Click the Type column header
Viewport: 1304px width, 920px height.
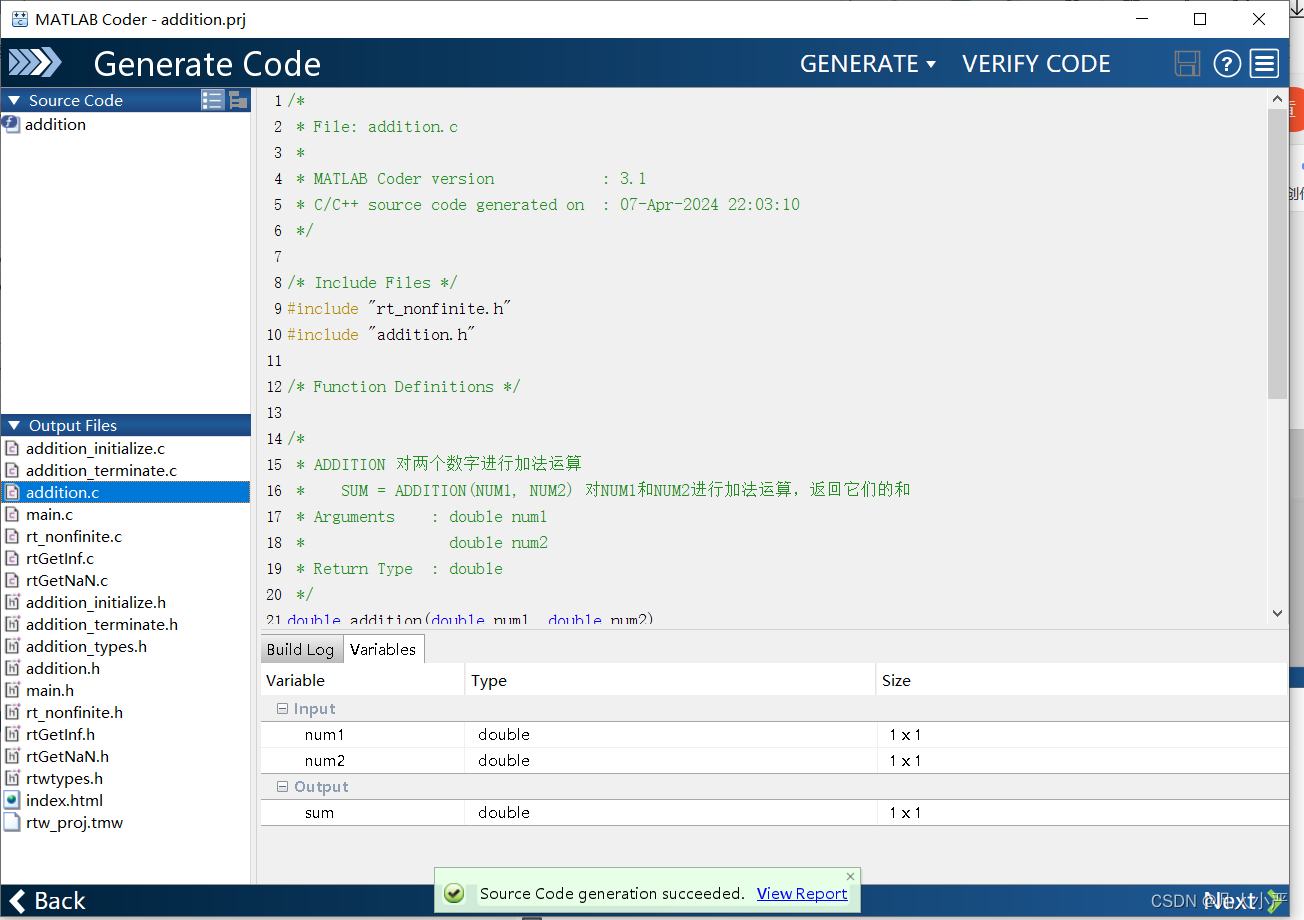click(x=670, y=680)
